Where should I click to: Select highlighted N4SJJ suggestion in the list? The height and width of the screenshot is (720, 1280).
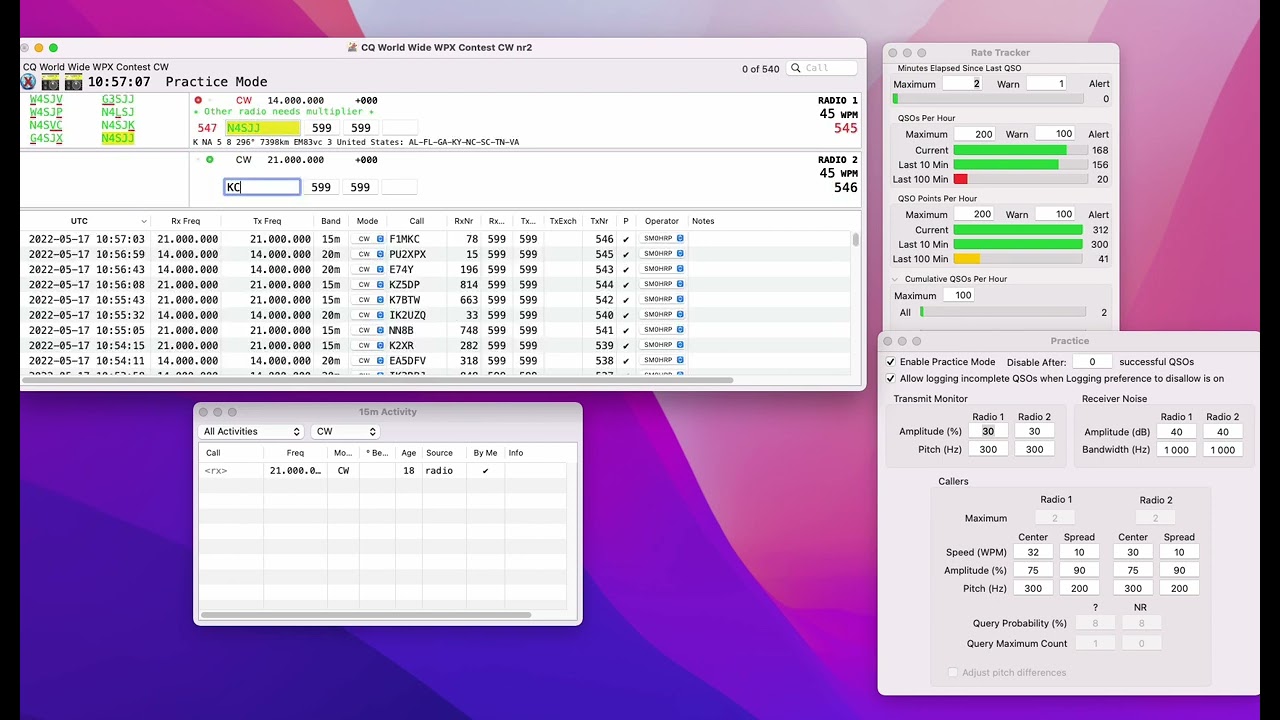coord(118,139)
